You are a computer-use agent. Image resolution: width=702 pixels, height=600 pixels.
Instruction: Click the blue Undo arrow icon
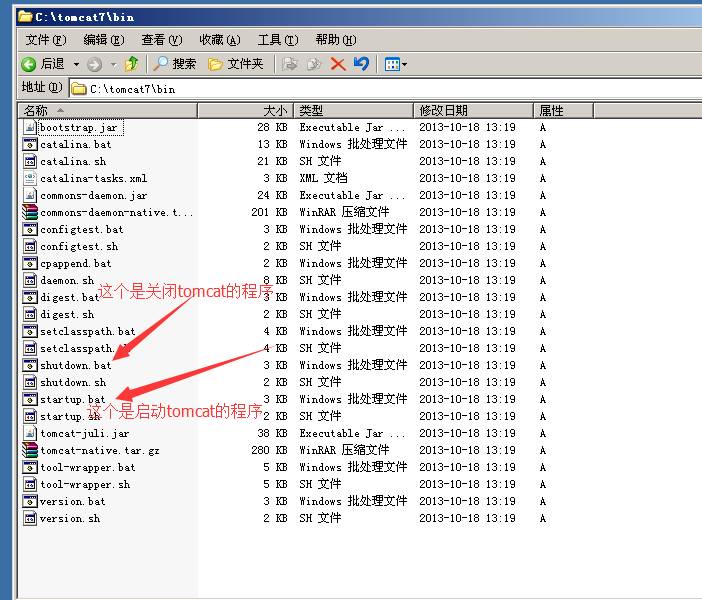(361, 64)
